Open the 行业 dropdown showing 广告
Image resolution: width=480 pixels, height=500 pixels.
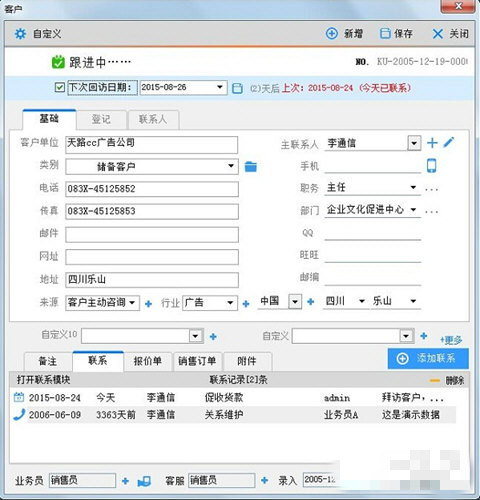tap(230, 303)
